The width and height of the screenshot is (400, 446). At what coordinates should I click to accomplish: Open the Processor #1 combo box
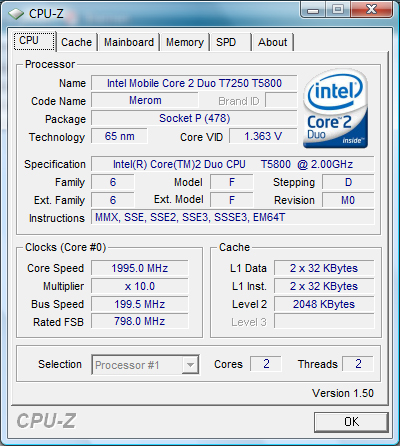tap(145, 365)
